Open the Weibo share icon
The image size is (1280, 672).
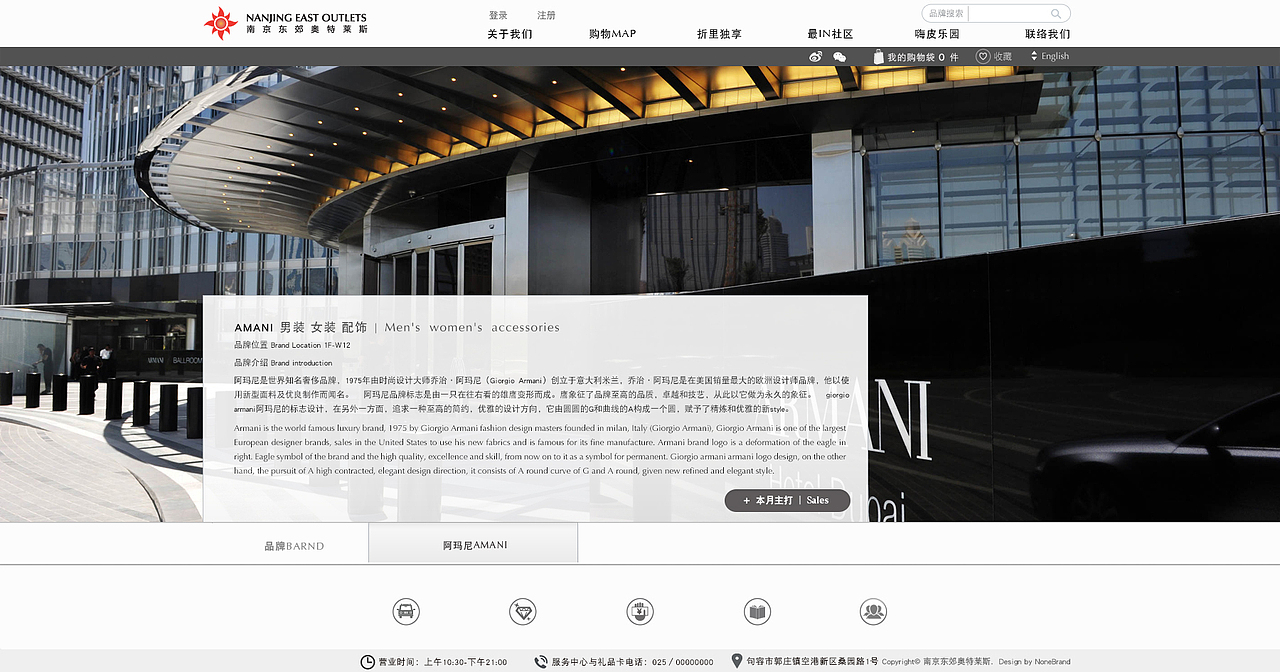pyautogui.click(x=815, y=56)
